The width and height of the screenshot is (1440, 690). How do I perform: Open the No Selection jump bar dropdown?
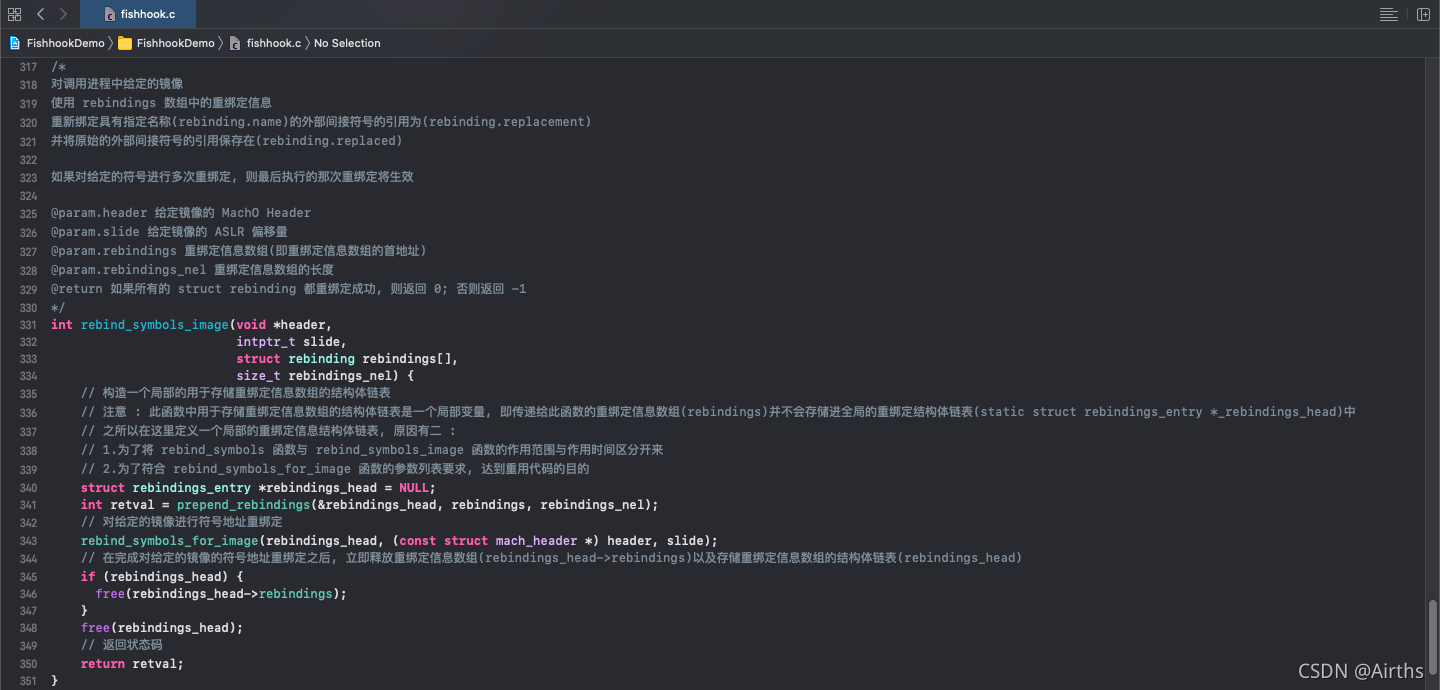coord(349,43)
